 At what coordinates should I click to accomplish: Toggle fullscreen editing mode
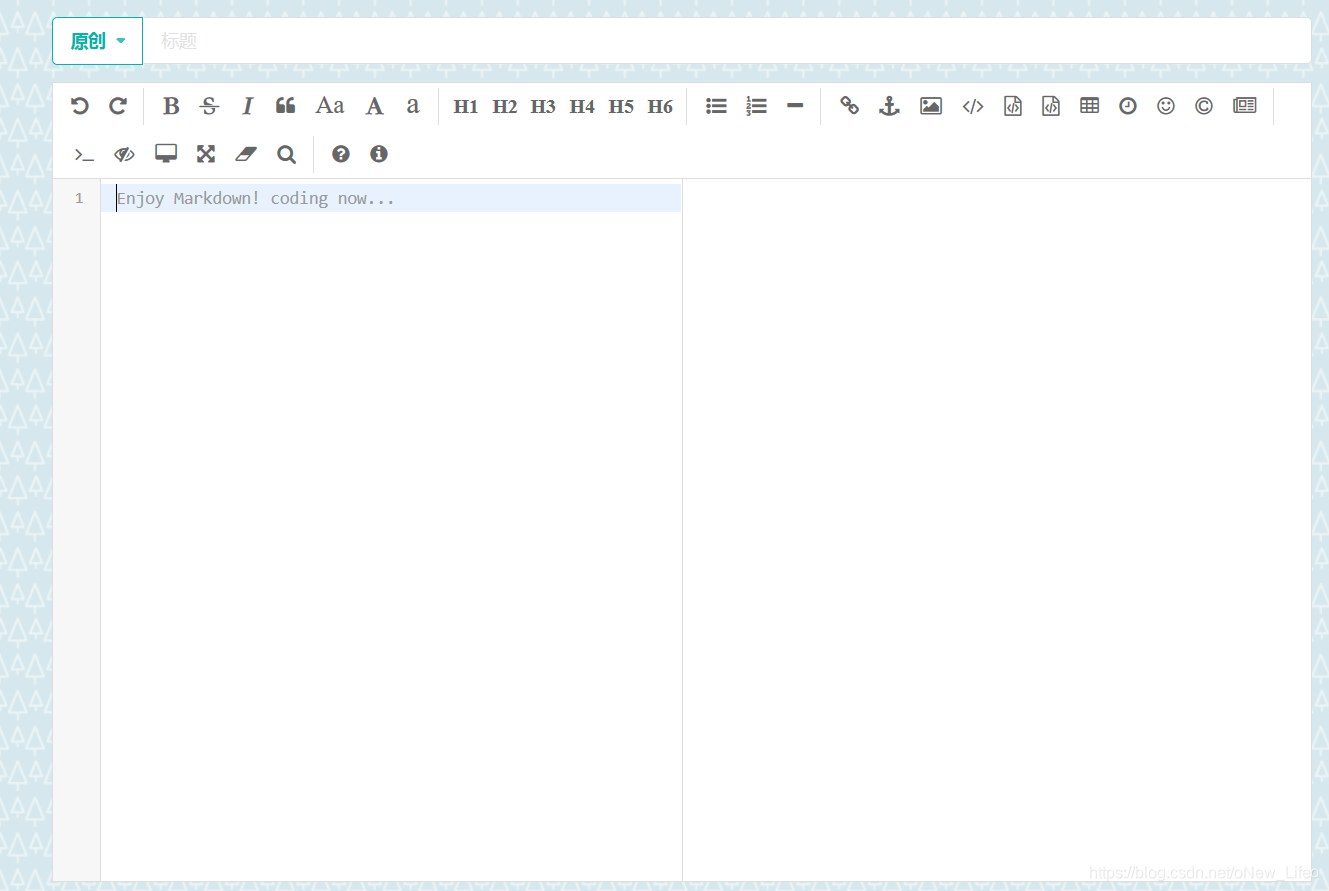[x=206, y=154]
